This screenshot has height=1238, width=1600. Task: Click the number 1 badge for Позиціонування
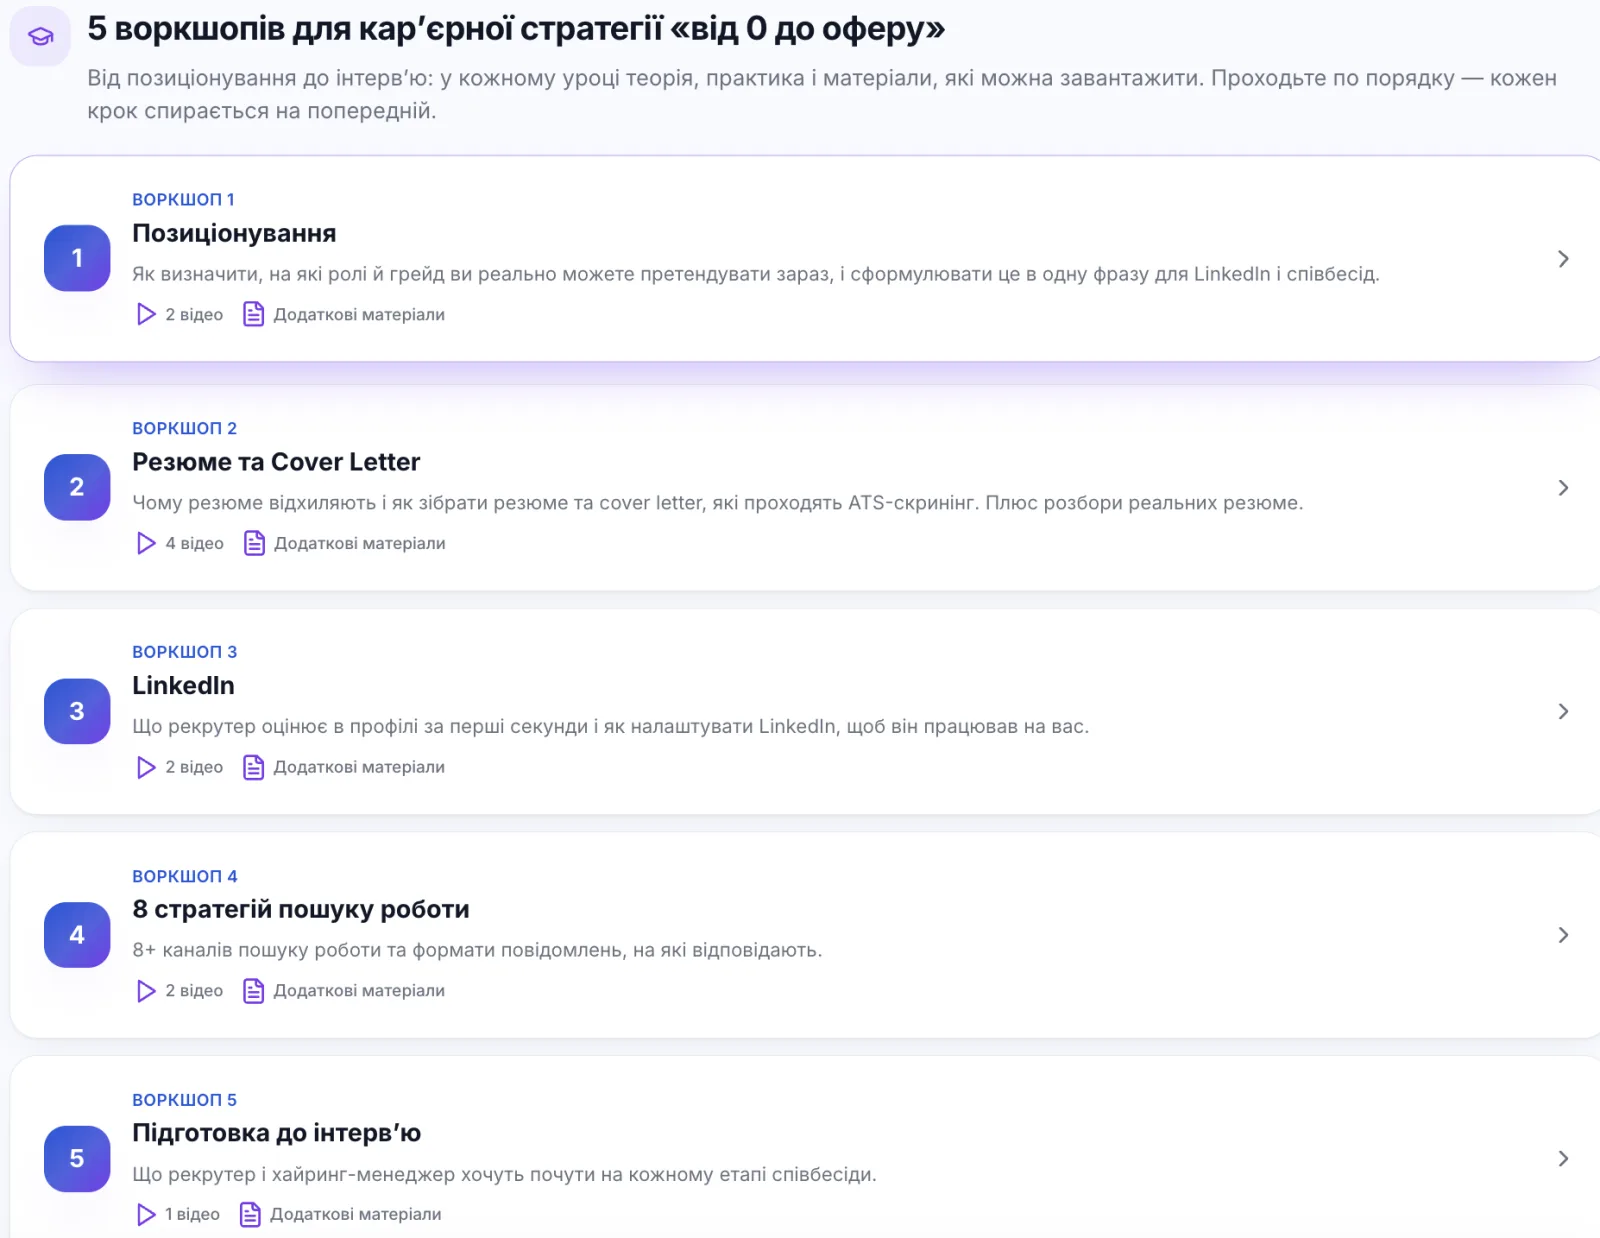point(77,258)
